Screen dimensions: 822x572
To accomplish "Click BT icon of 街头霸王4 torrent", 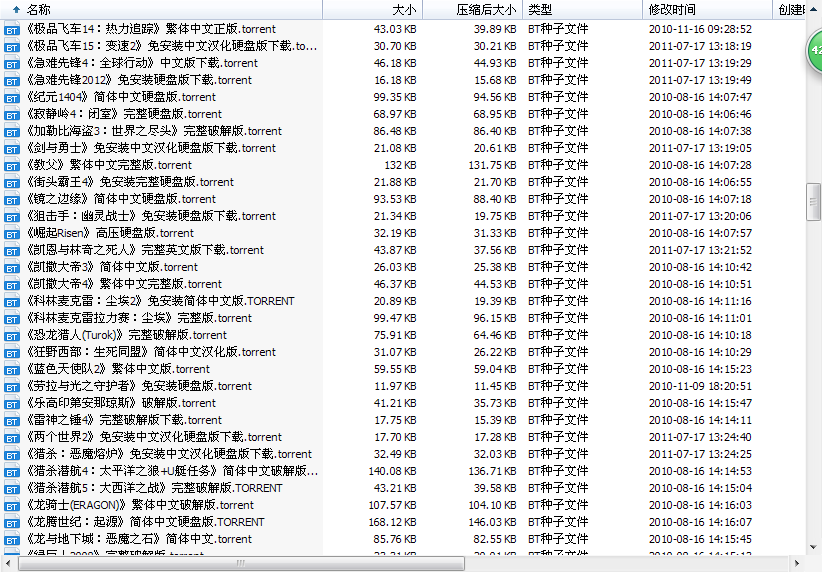I will point(12,182).
